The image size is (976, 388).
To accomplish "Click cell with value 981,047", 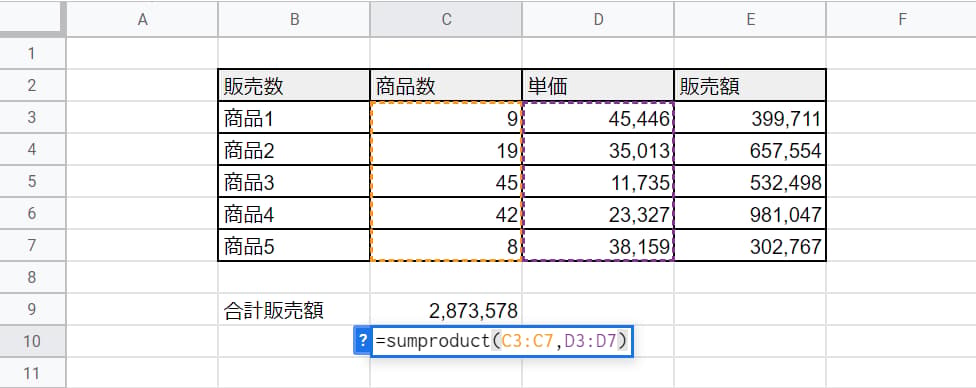I will point(750,214).
